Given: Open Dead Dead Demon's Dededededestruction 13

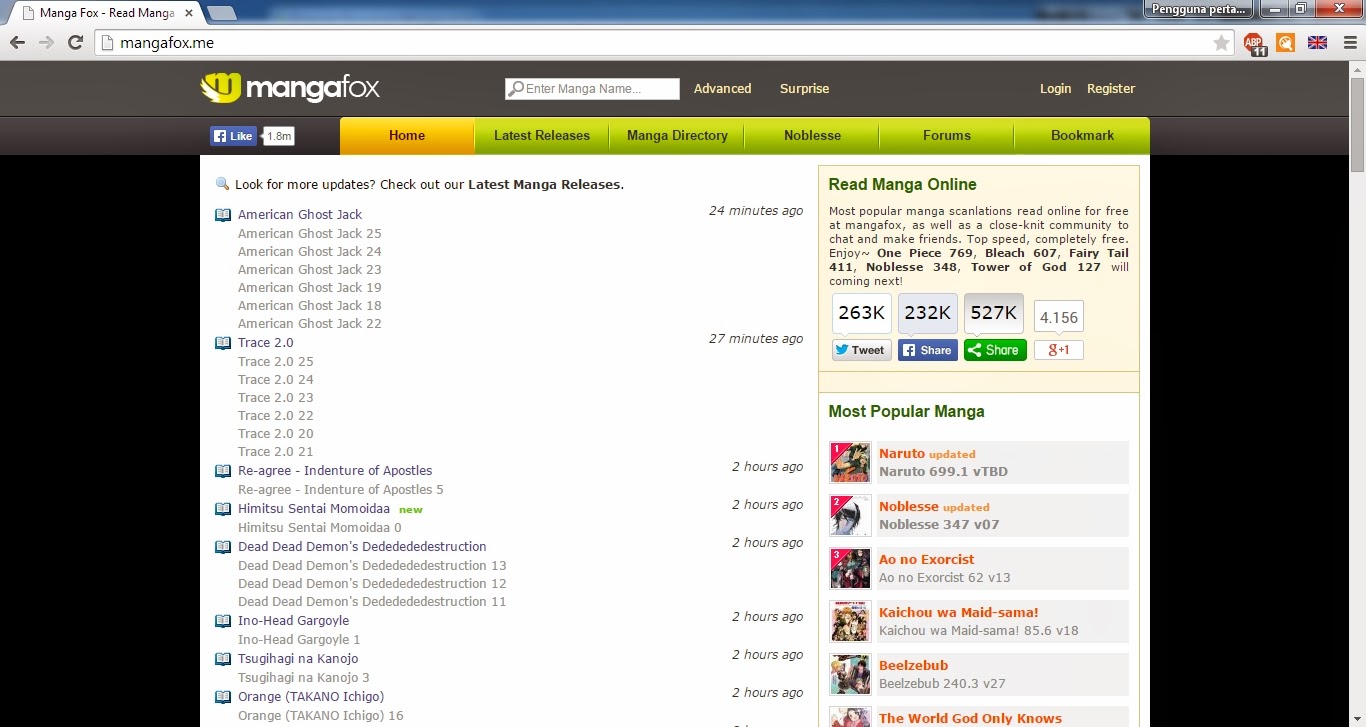Looking at the screenshot, I should [x=372, y=566].
